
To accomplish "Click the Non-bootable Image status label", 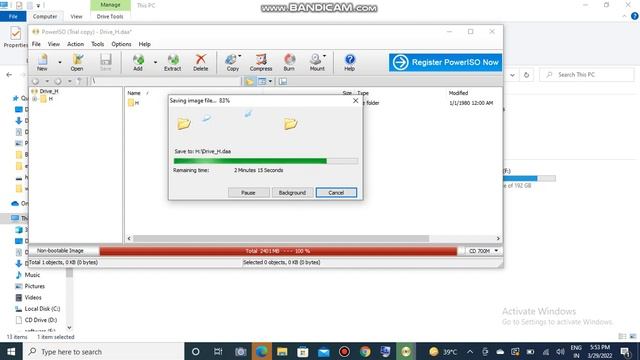I will (60, 251).
